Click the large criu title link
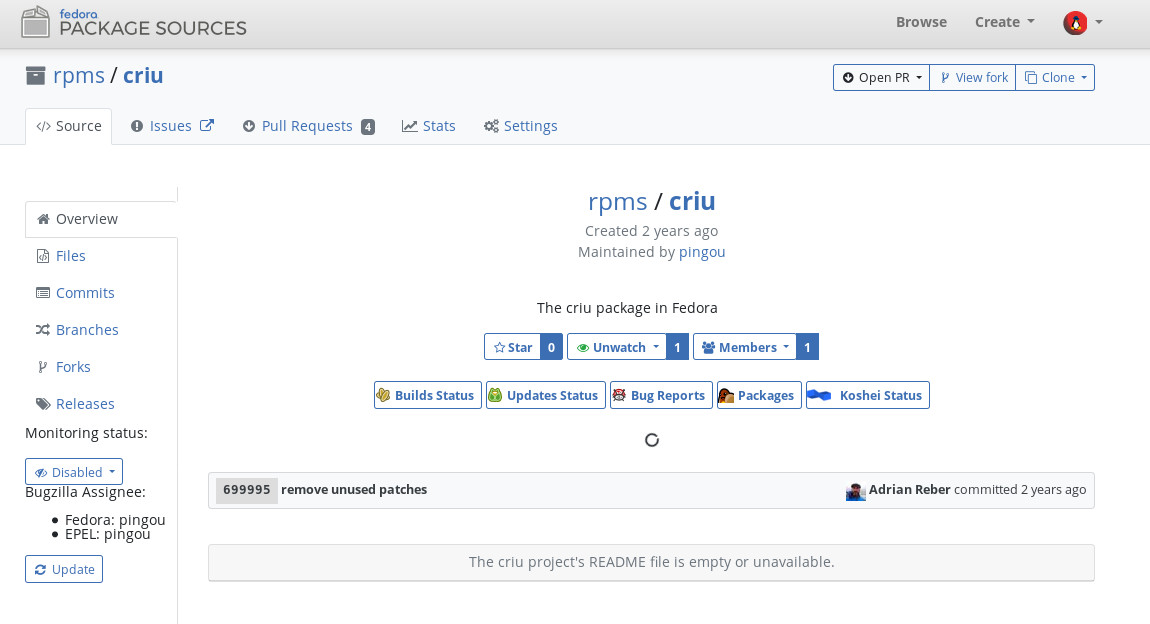The image size is (1150, 624). 692,201
